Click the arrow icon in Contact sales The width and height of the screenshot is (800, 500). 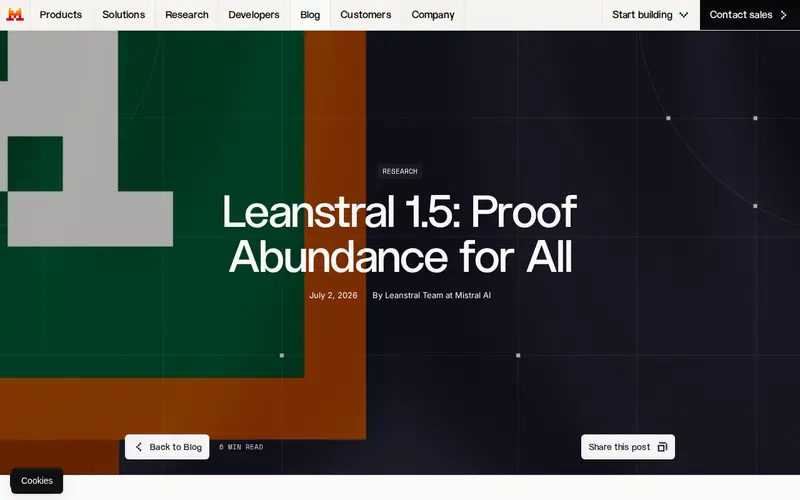point(784,15)
